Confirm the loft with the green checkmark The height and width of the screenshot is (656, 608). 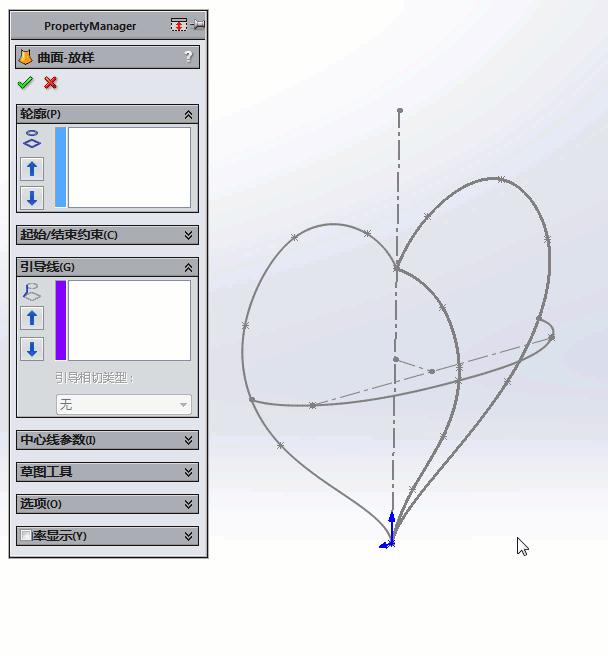pyautogui.click(x=25, y=82)
